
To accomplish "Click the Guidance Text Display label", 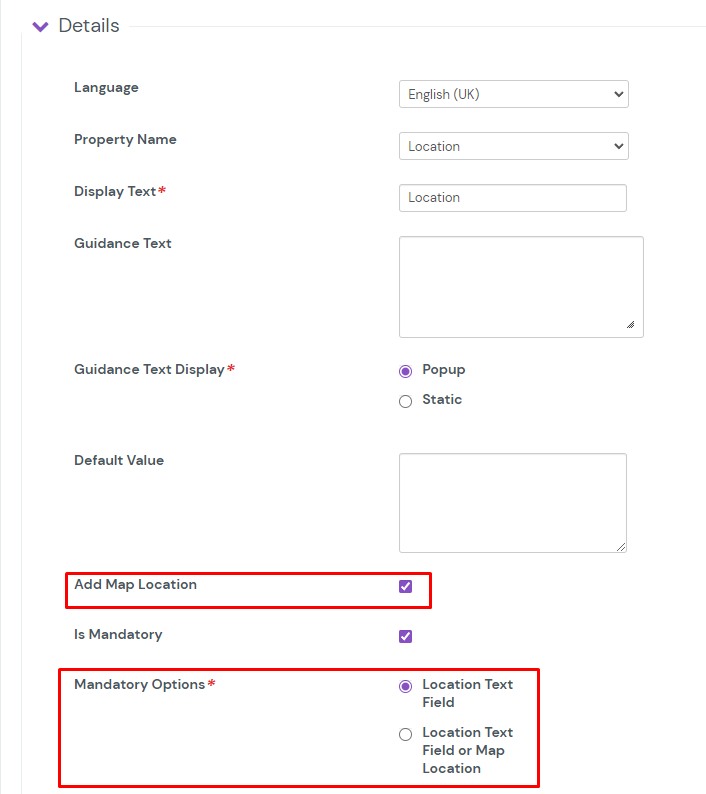I will (149, 369).
